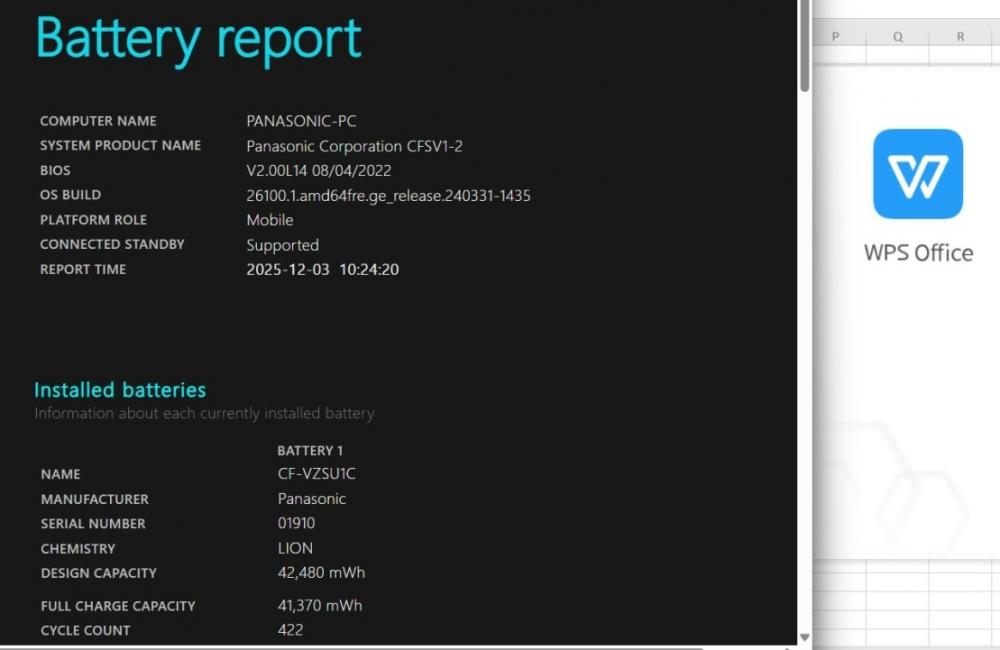This screenshot has height=650, width=1000.
Task: Click the Battery report title
Action: tap(198, 40)
